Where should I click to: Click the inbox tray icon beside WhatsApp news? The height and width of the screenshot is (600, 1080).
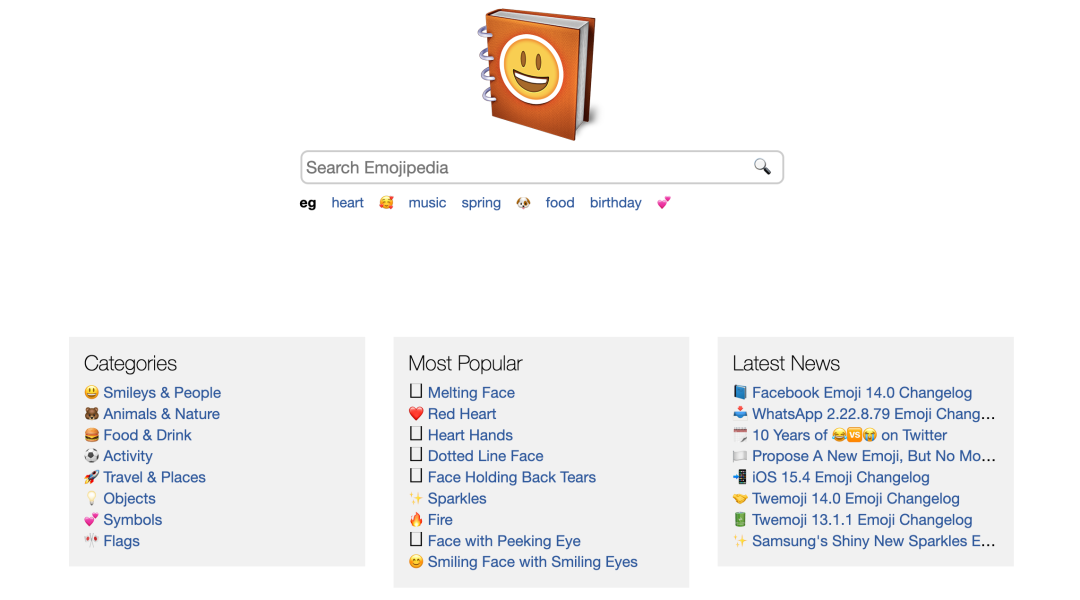[740, 414]
